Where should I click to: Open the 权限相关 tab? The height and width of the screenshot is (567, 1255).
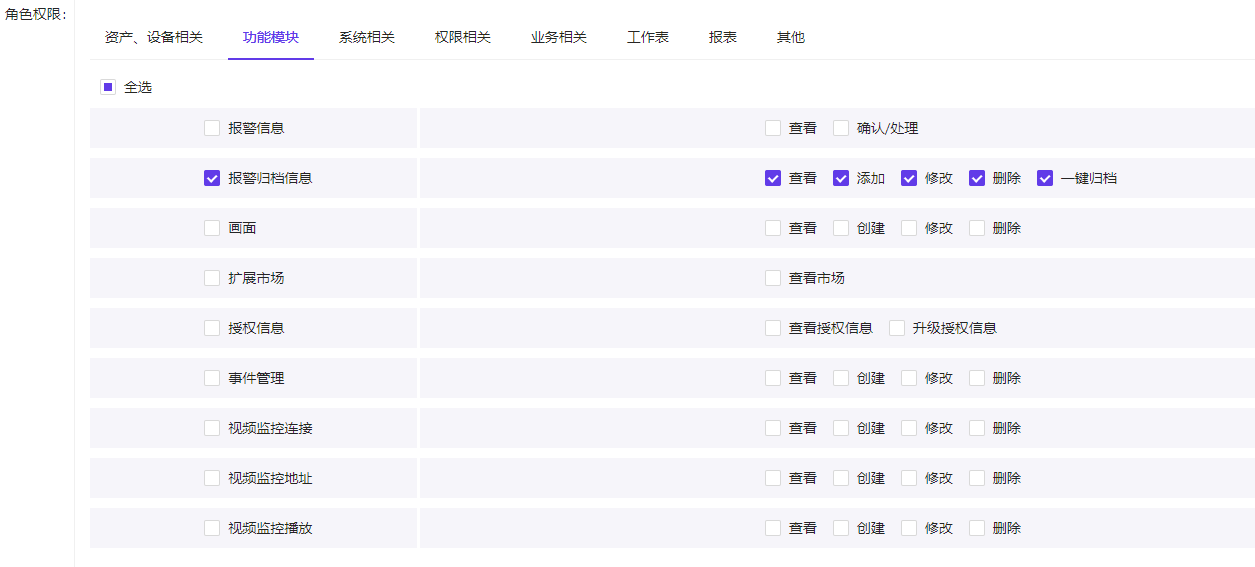click(463, 37)
